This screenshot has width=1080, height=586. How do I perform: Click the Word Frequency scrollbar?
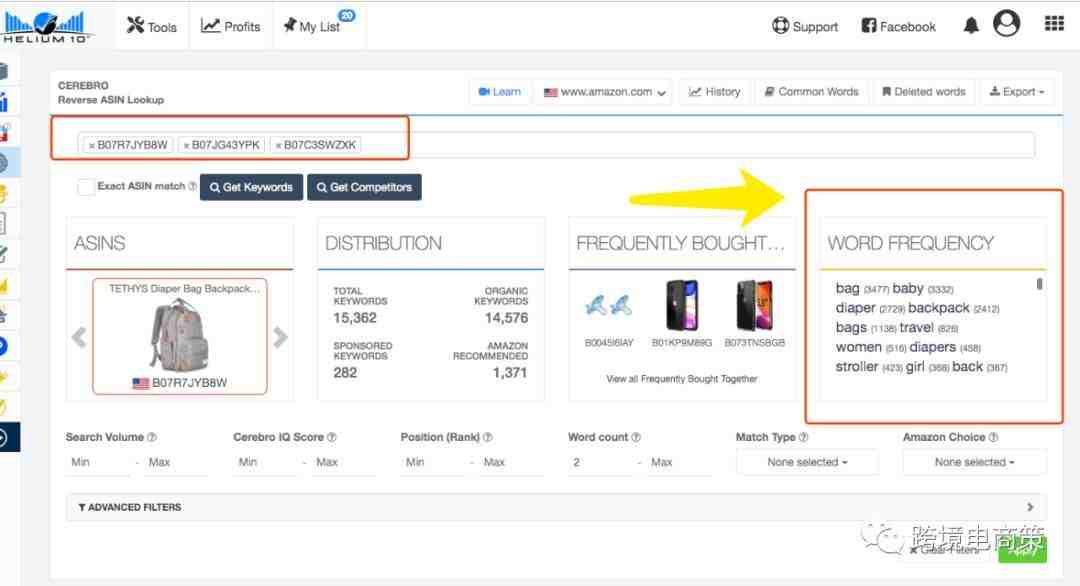1039,284
